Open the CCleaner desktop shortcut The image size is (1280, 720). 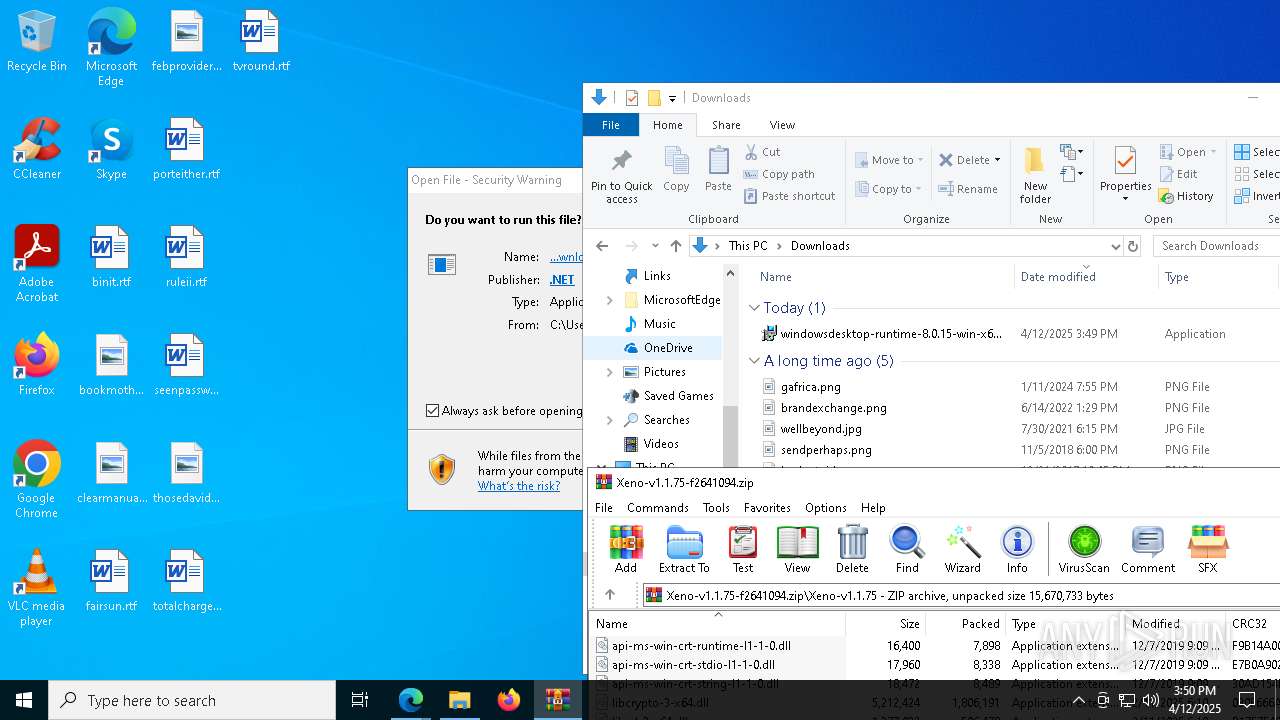click(37, 149)
